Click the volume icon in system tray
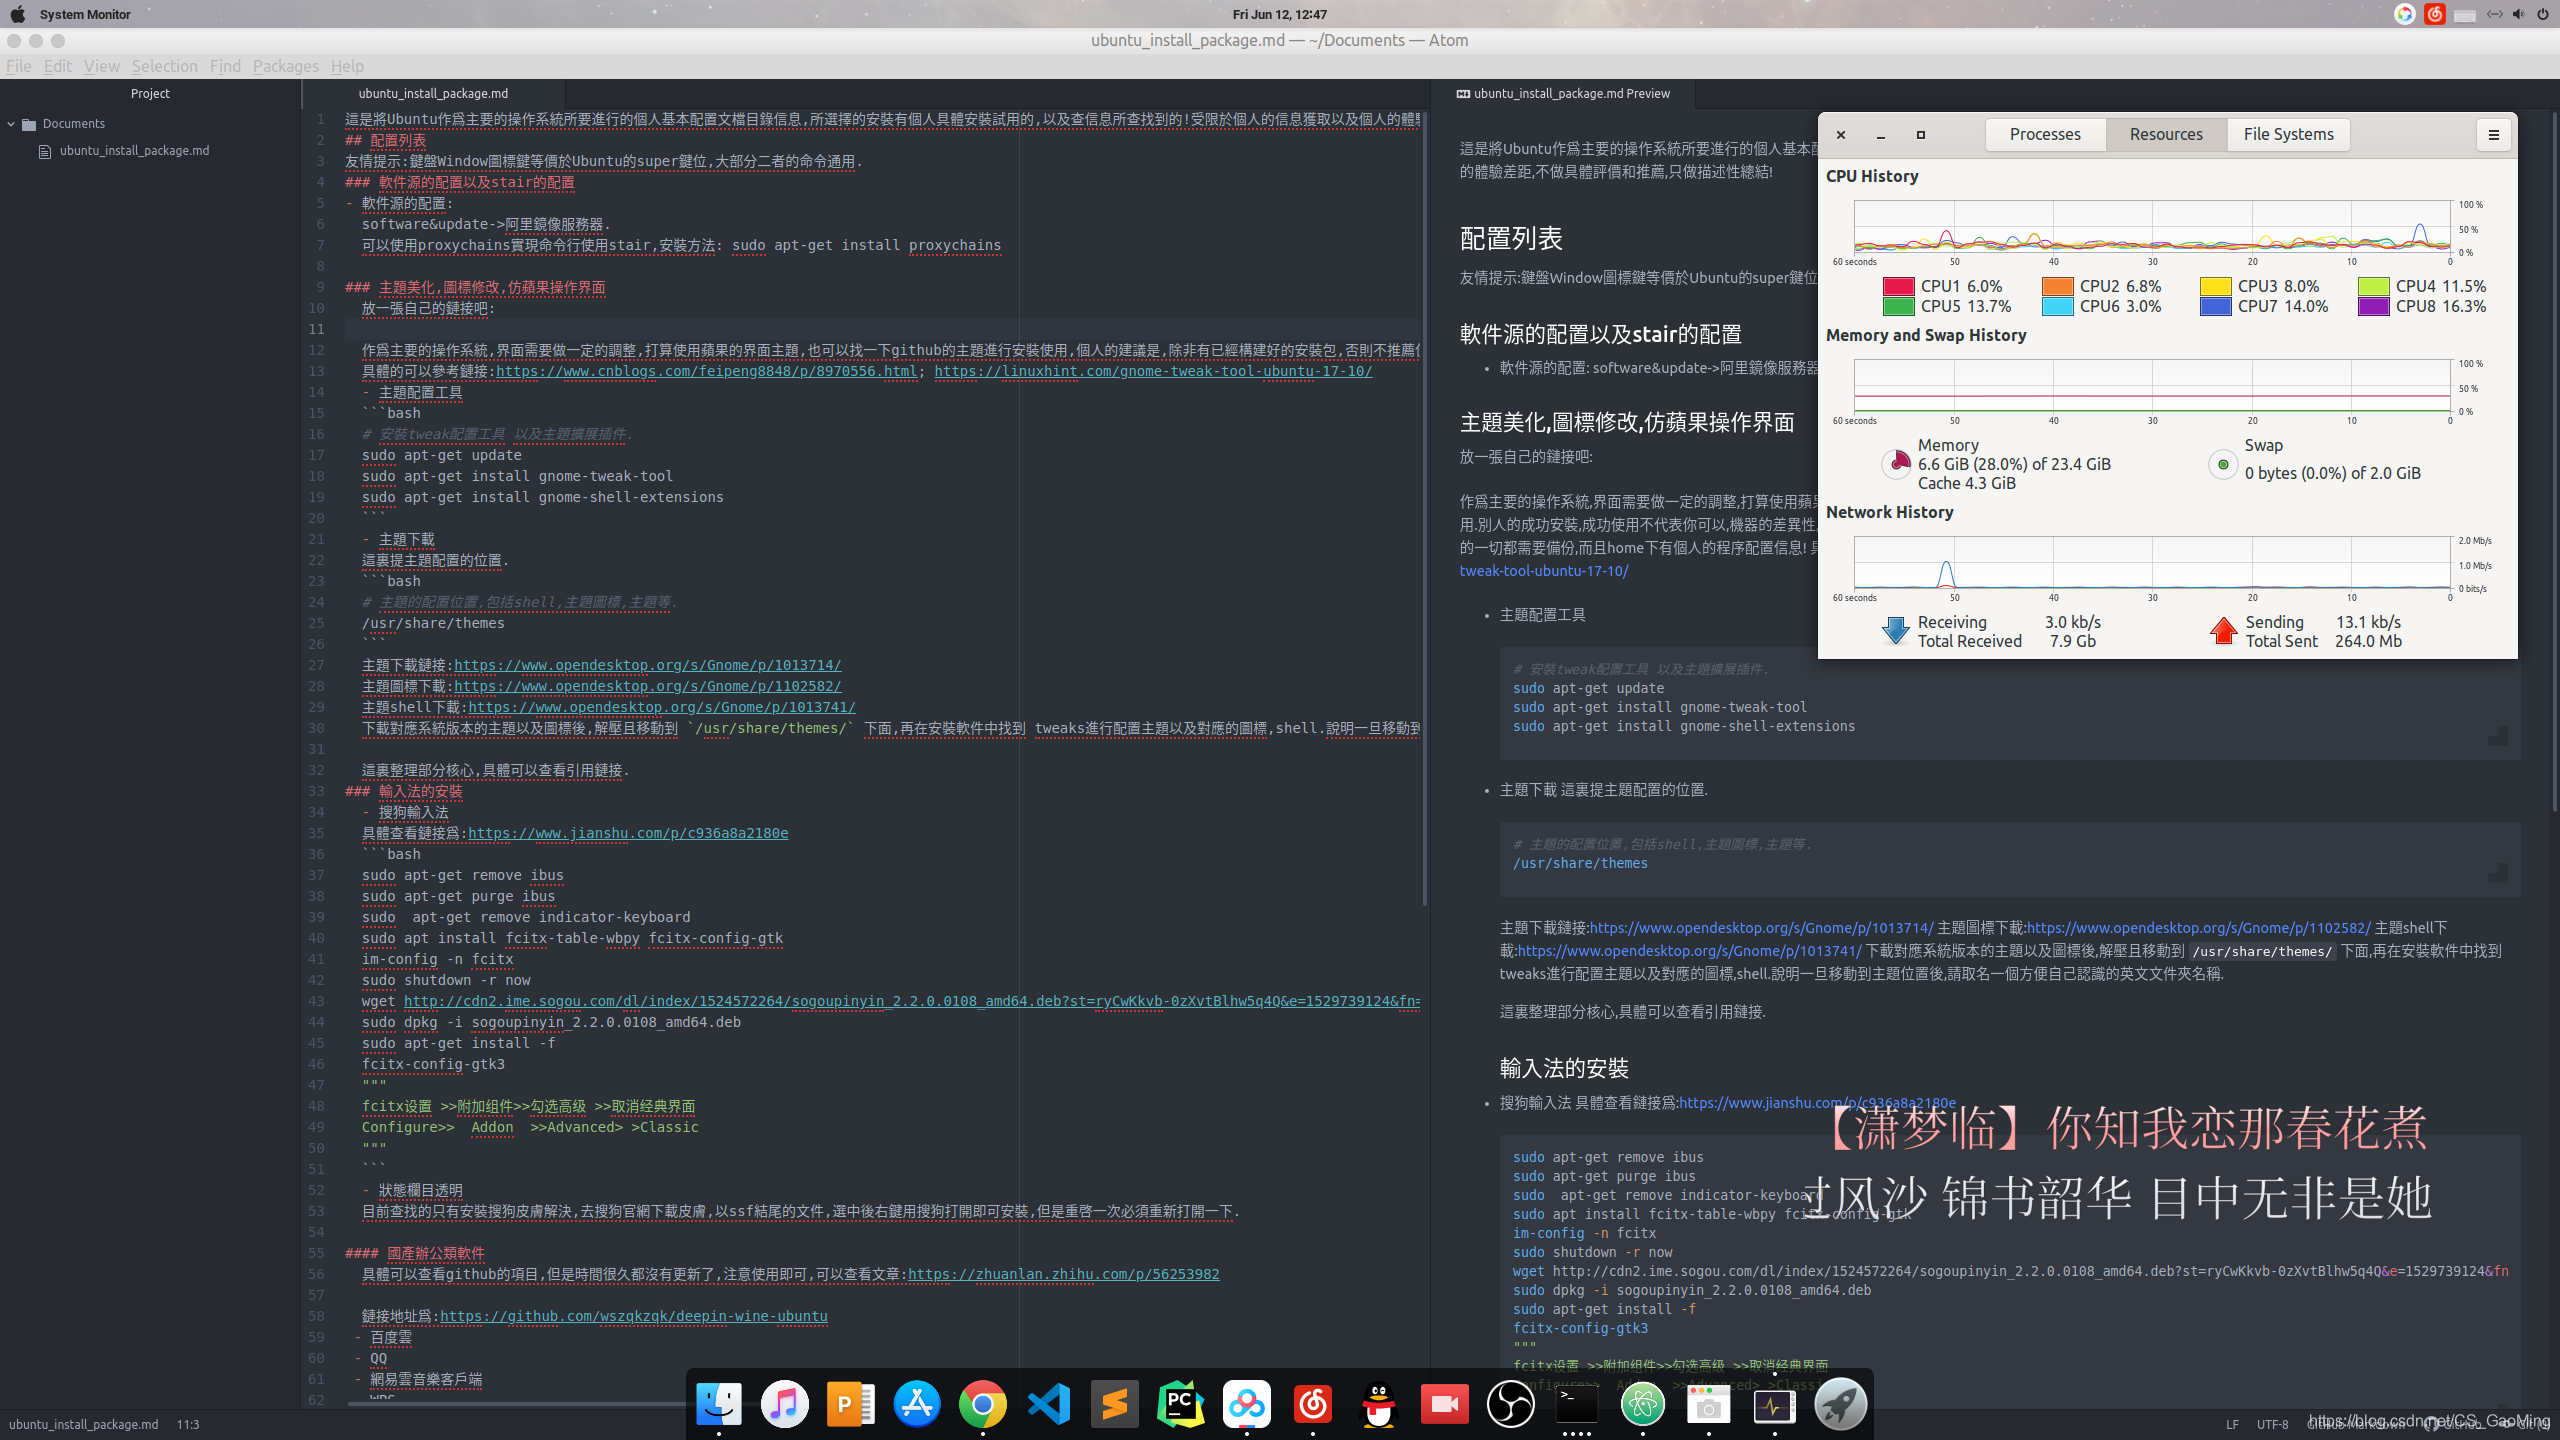The height and width of the screenshot is (1440, 2560). [2518, 14]
